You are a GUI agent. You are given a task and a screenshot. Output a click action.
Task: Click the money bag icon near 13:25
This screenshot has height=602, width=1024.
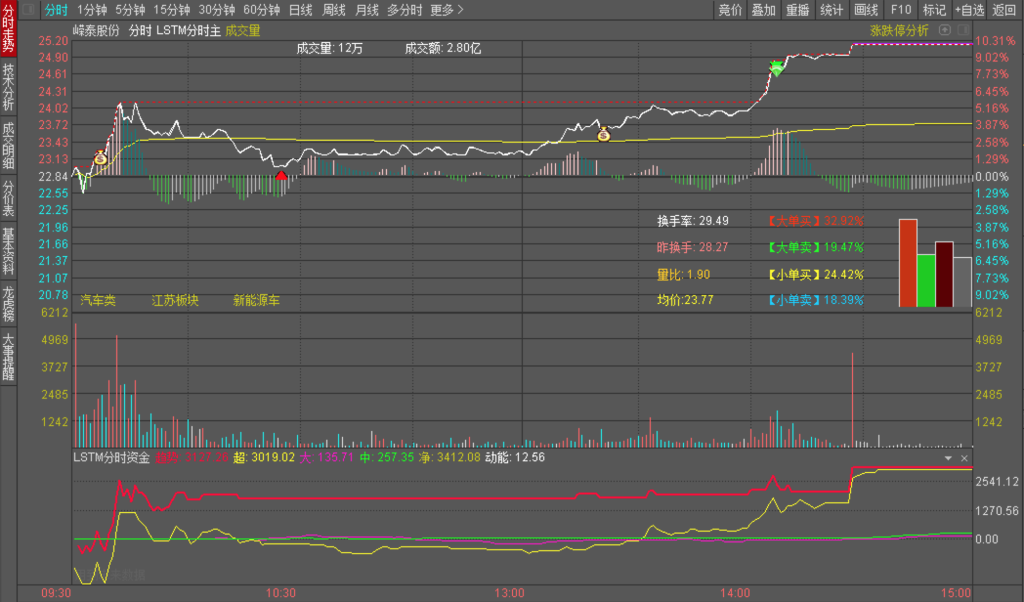[x=603, y=134]
